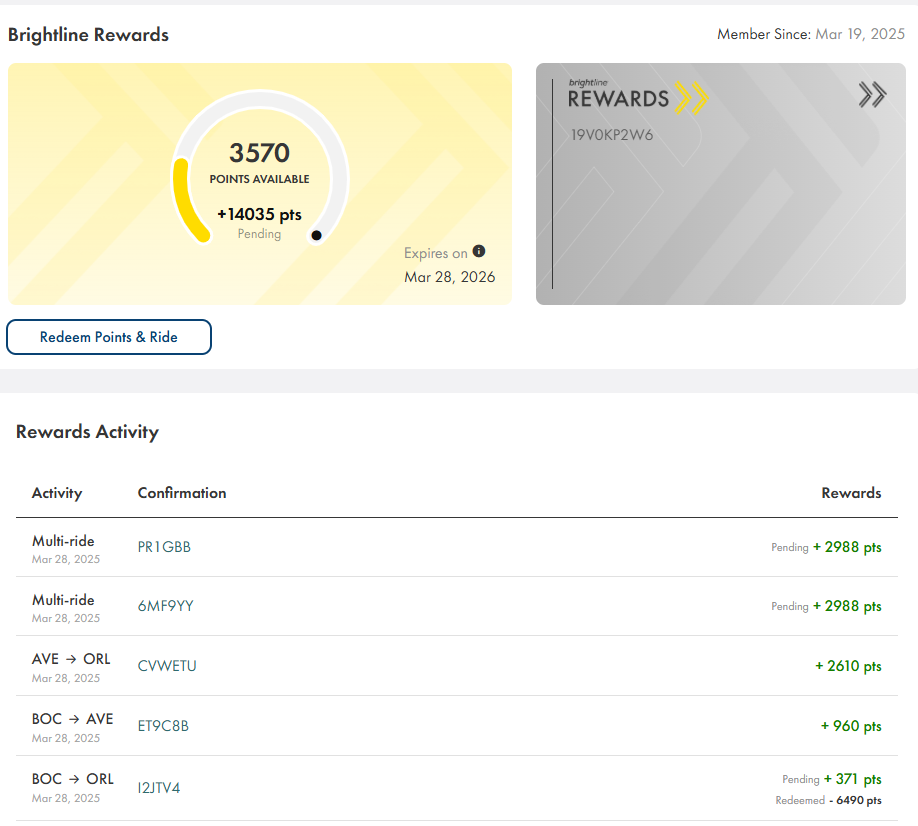Open confirmation ET9C8B
Image resolution: width=918 pixels, height=826 pixels.
click(x=163, y=726)
